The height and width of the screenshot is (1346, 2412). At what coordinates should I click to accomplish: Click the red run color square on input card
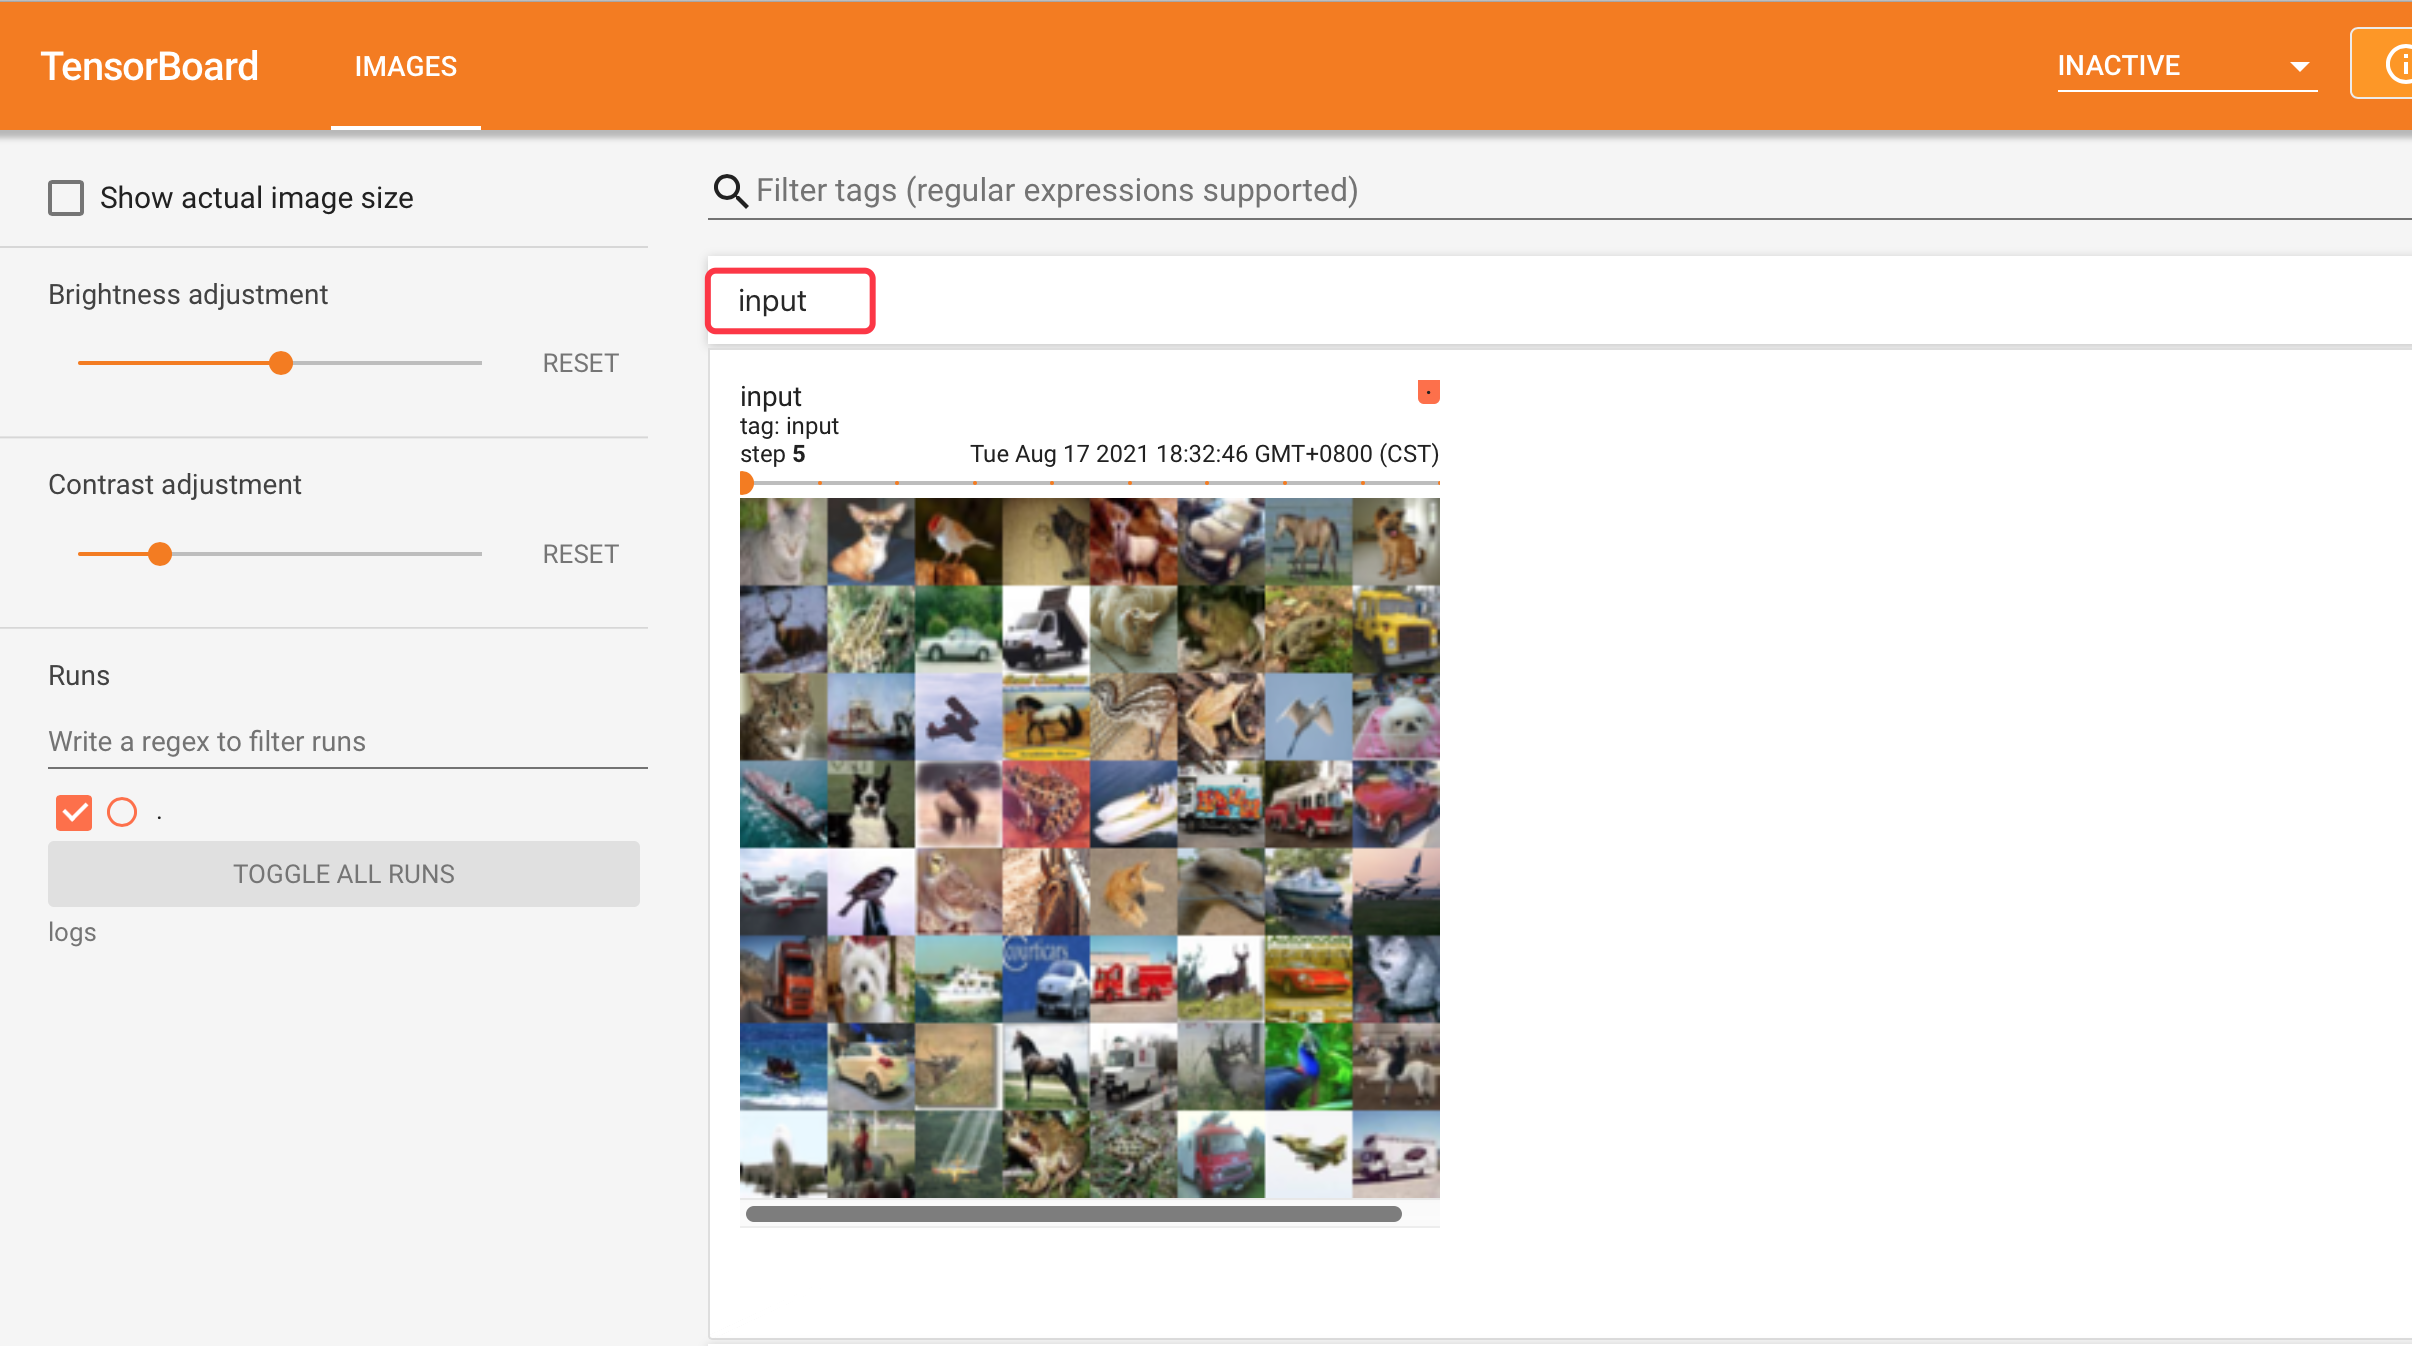1428,392
